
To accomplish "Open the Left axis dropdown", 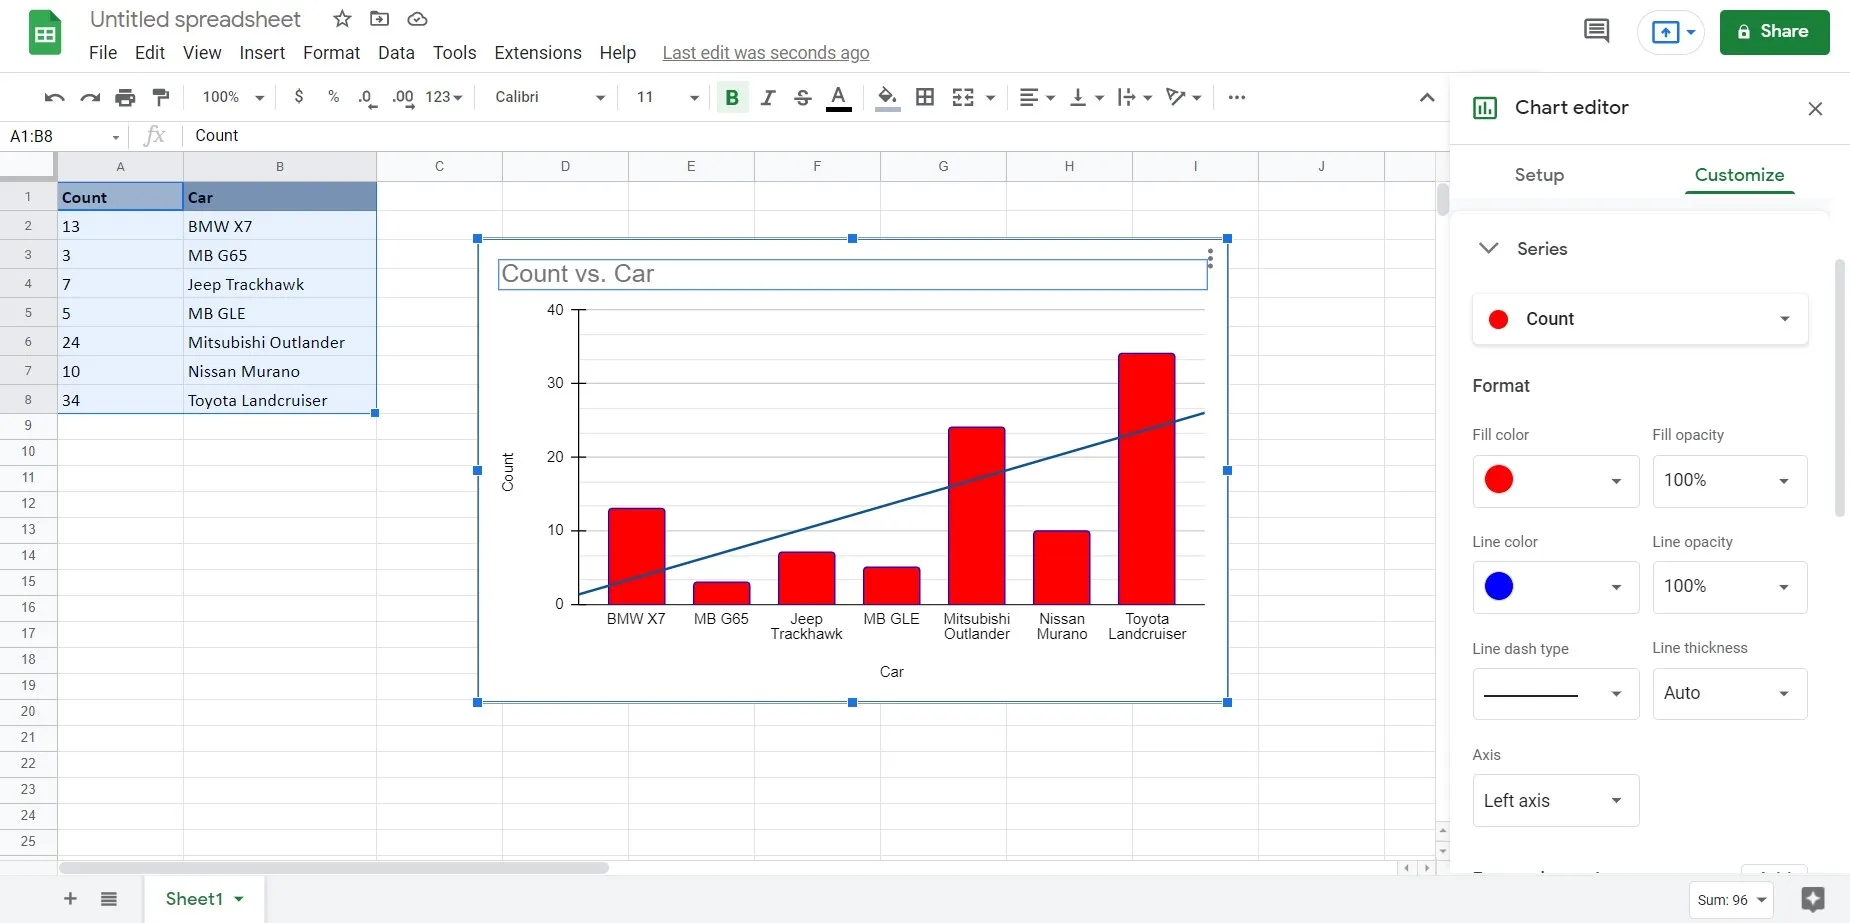I will tap(1555, 800).
